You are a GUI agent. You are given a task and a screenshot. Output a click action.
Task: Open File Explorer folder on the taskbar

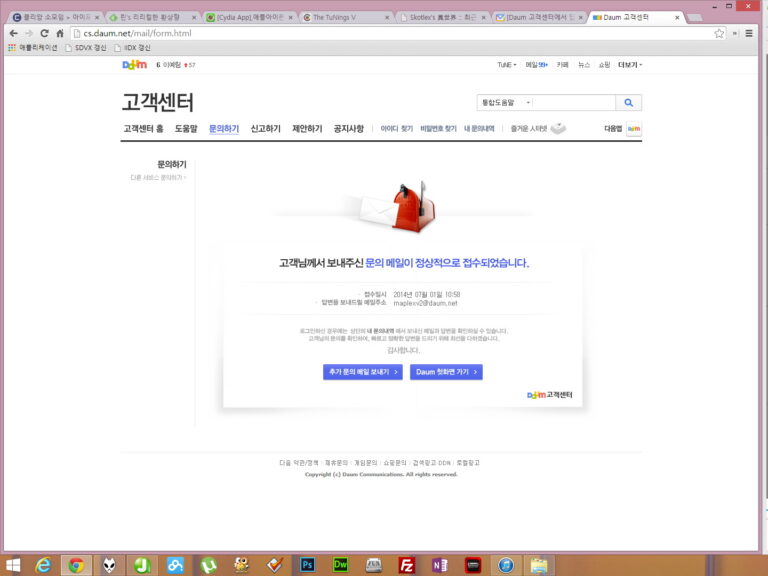coord(538,566)
